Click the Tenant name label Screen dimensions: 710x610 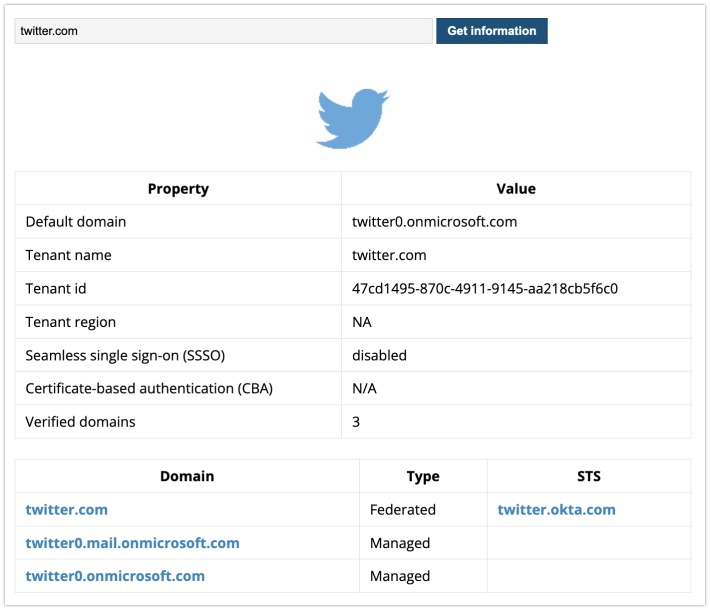pos(68,255)
